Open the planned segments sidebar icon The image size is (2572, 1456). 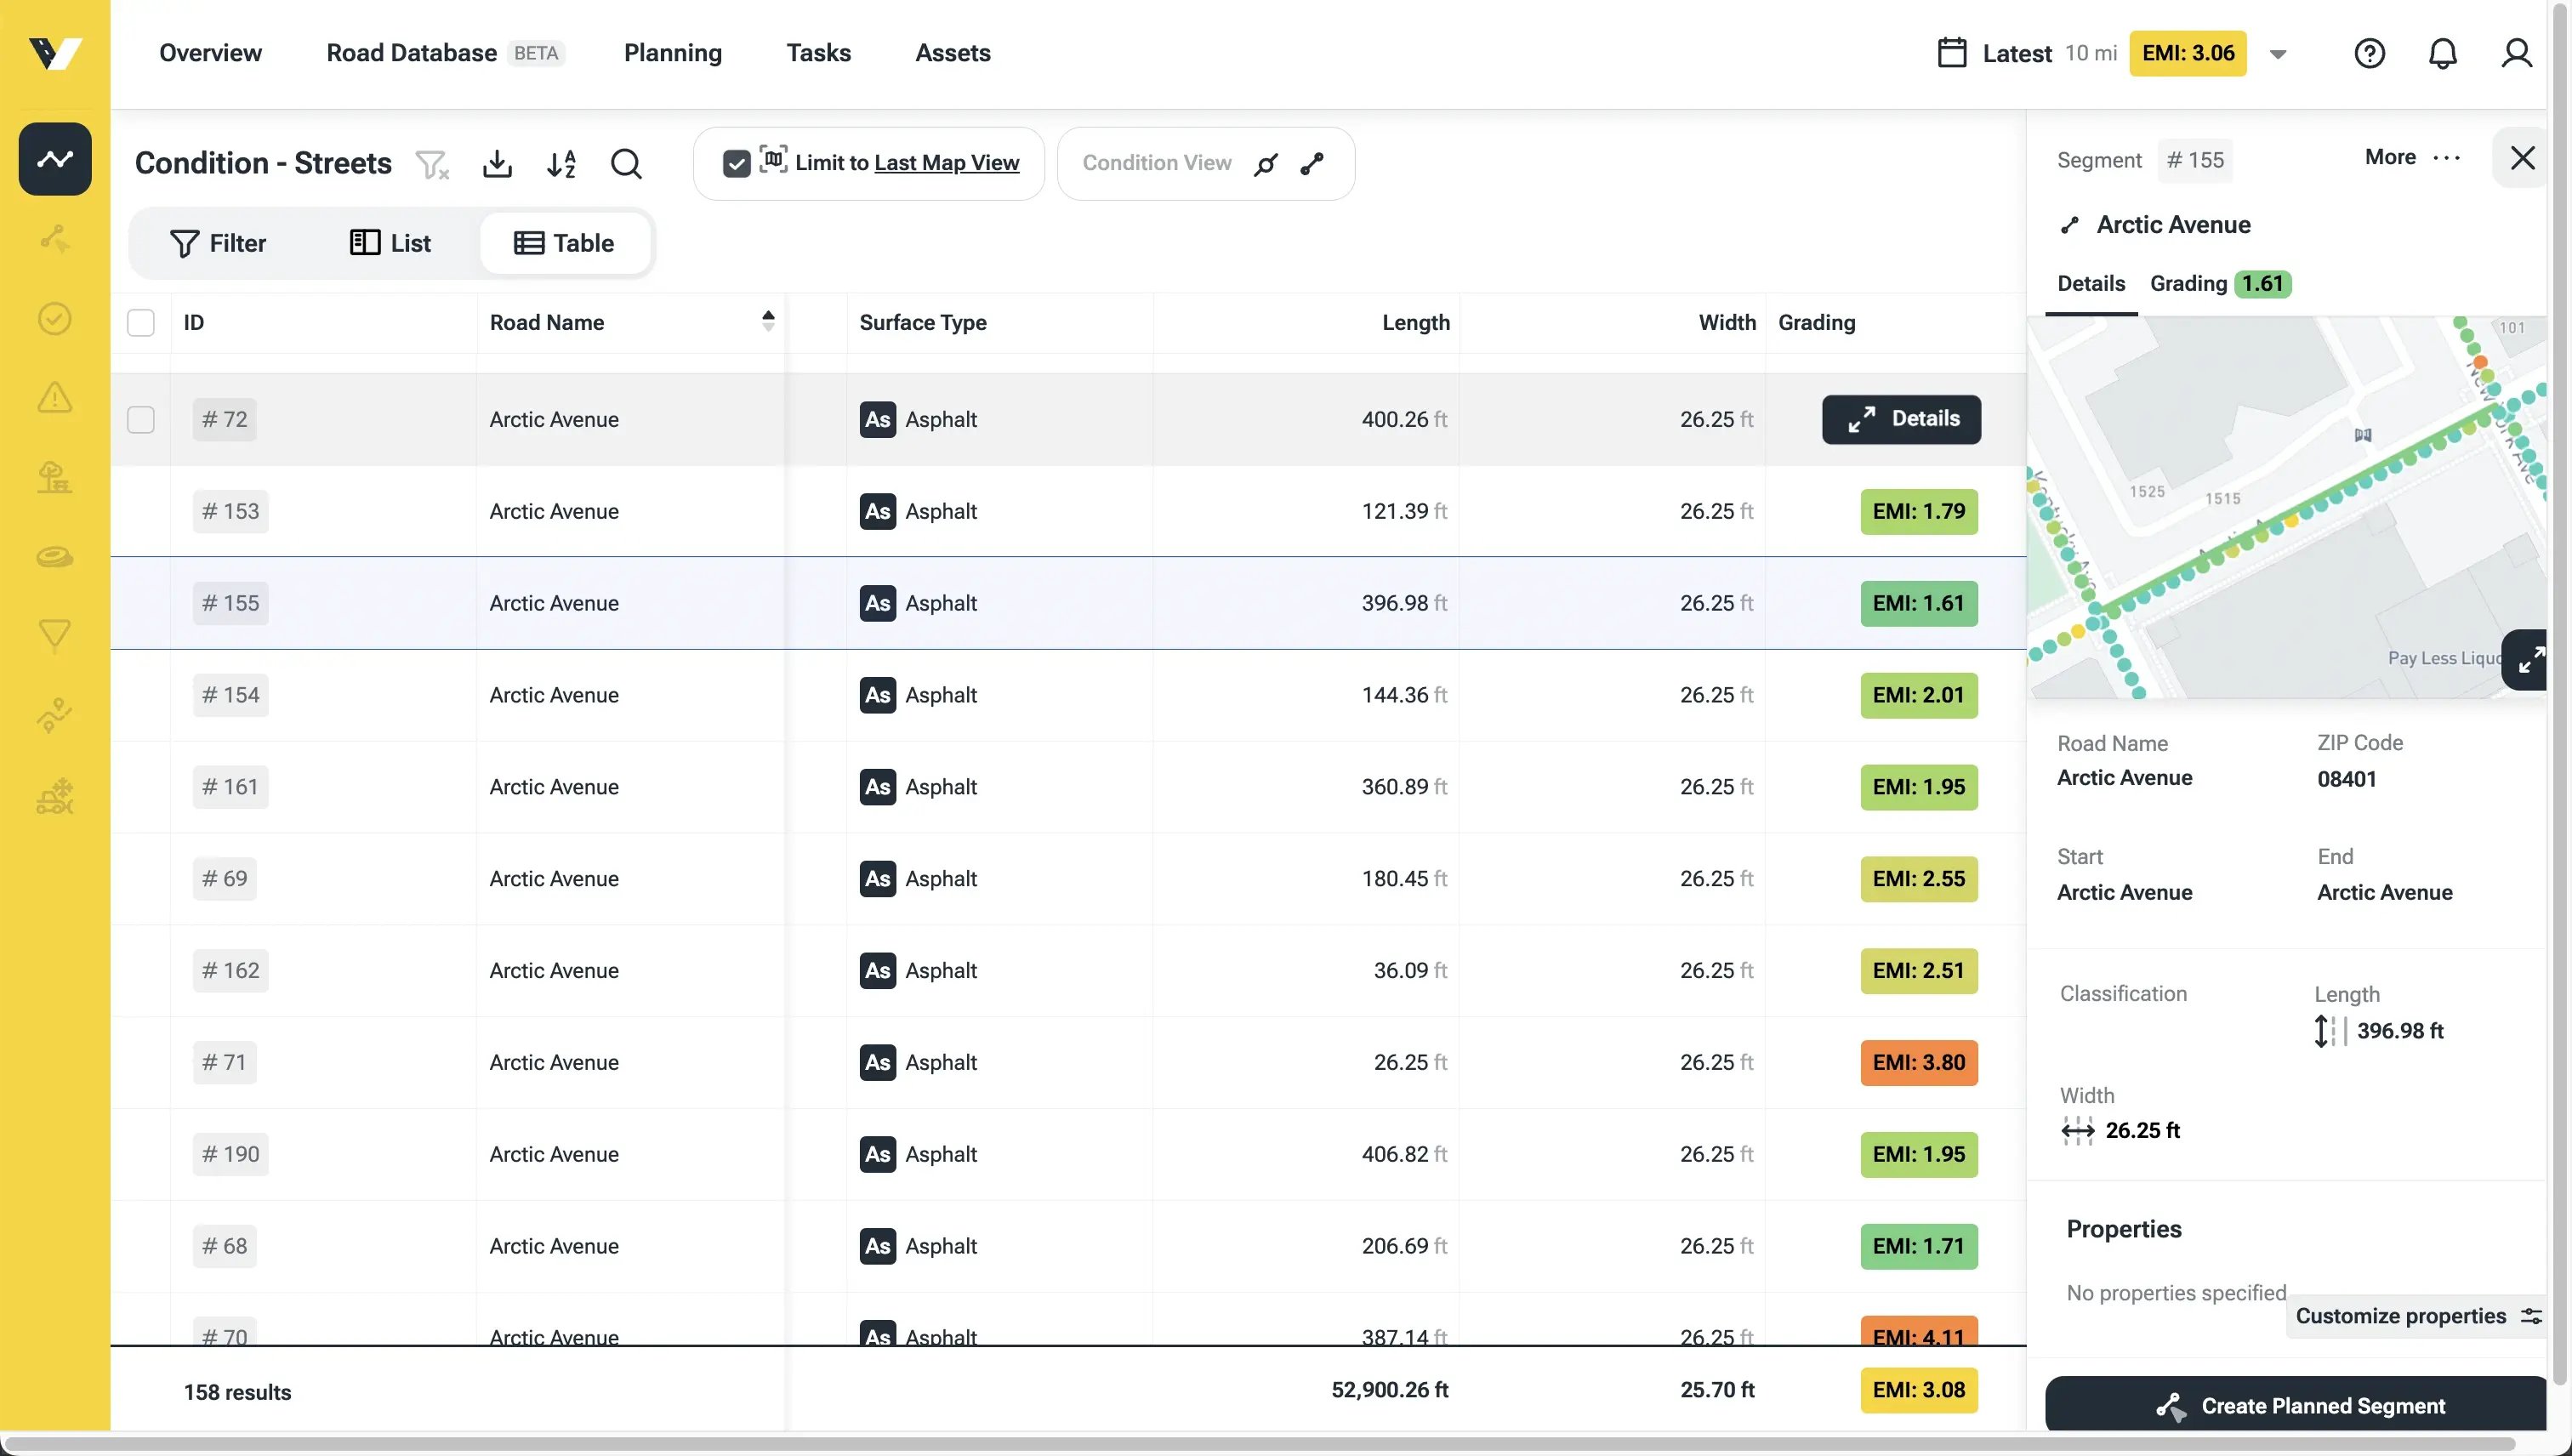point(55,239)
